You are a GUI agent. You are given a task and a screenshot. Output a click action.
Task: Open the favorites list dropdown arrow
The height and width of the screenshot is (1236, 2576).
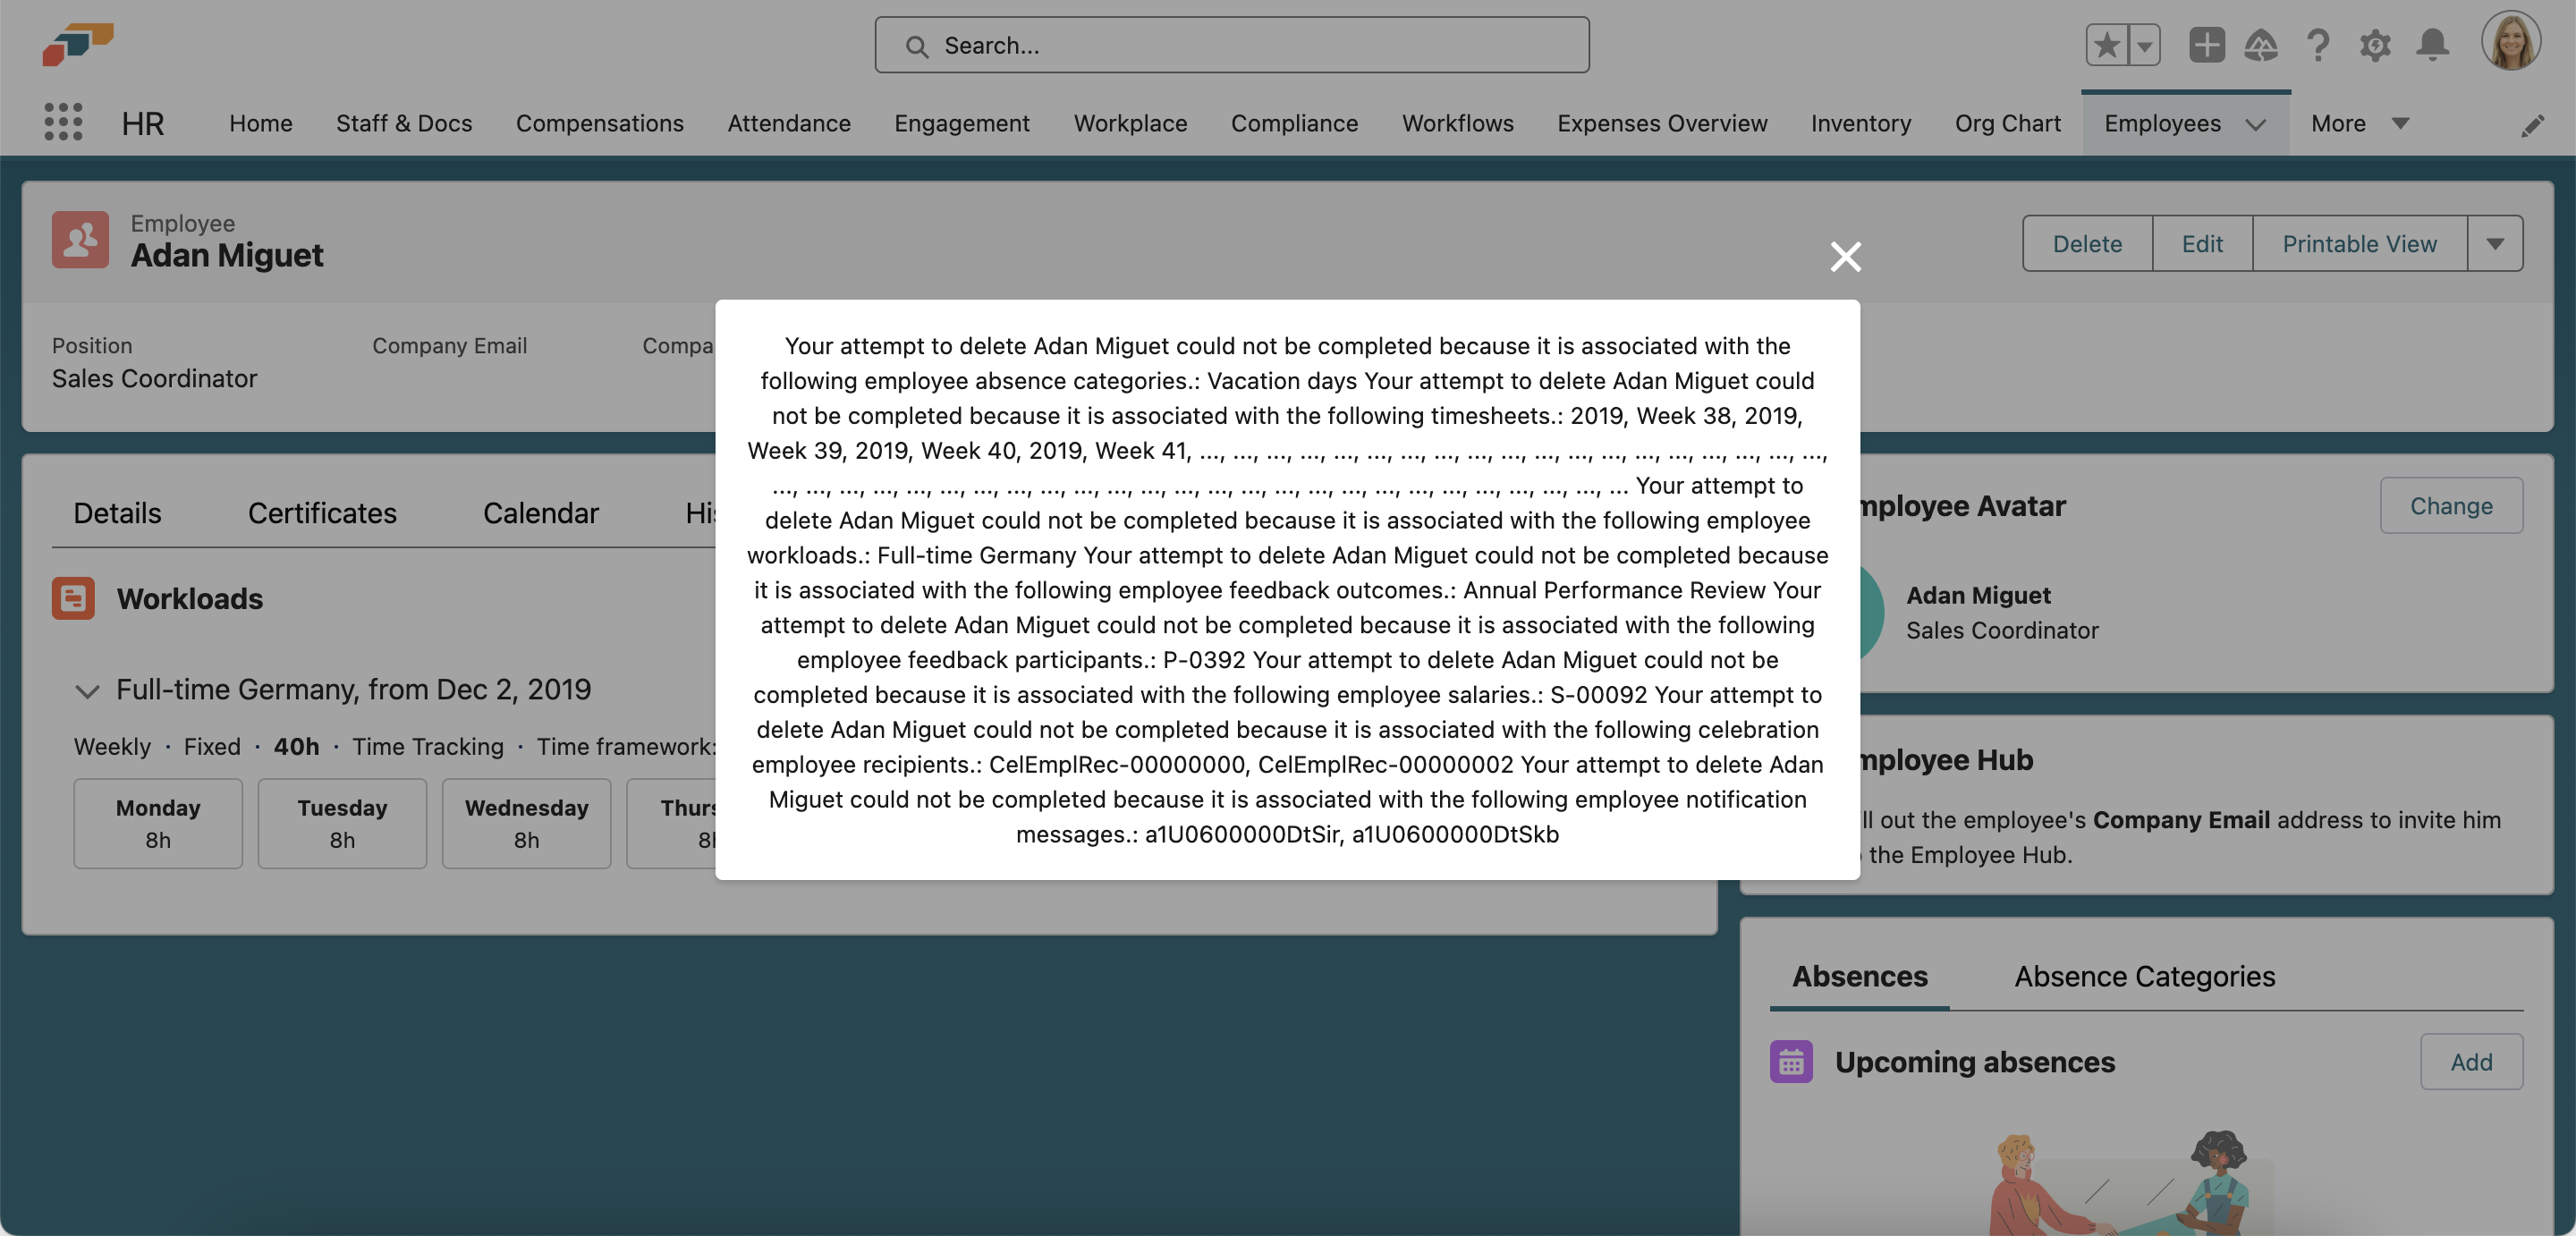click(2144, 45)
